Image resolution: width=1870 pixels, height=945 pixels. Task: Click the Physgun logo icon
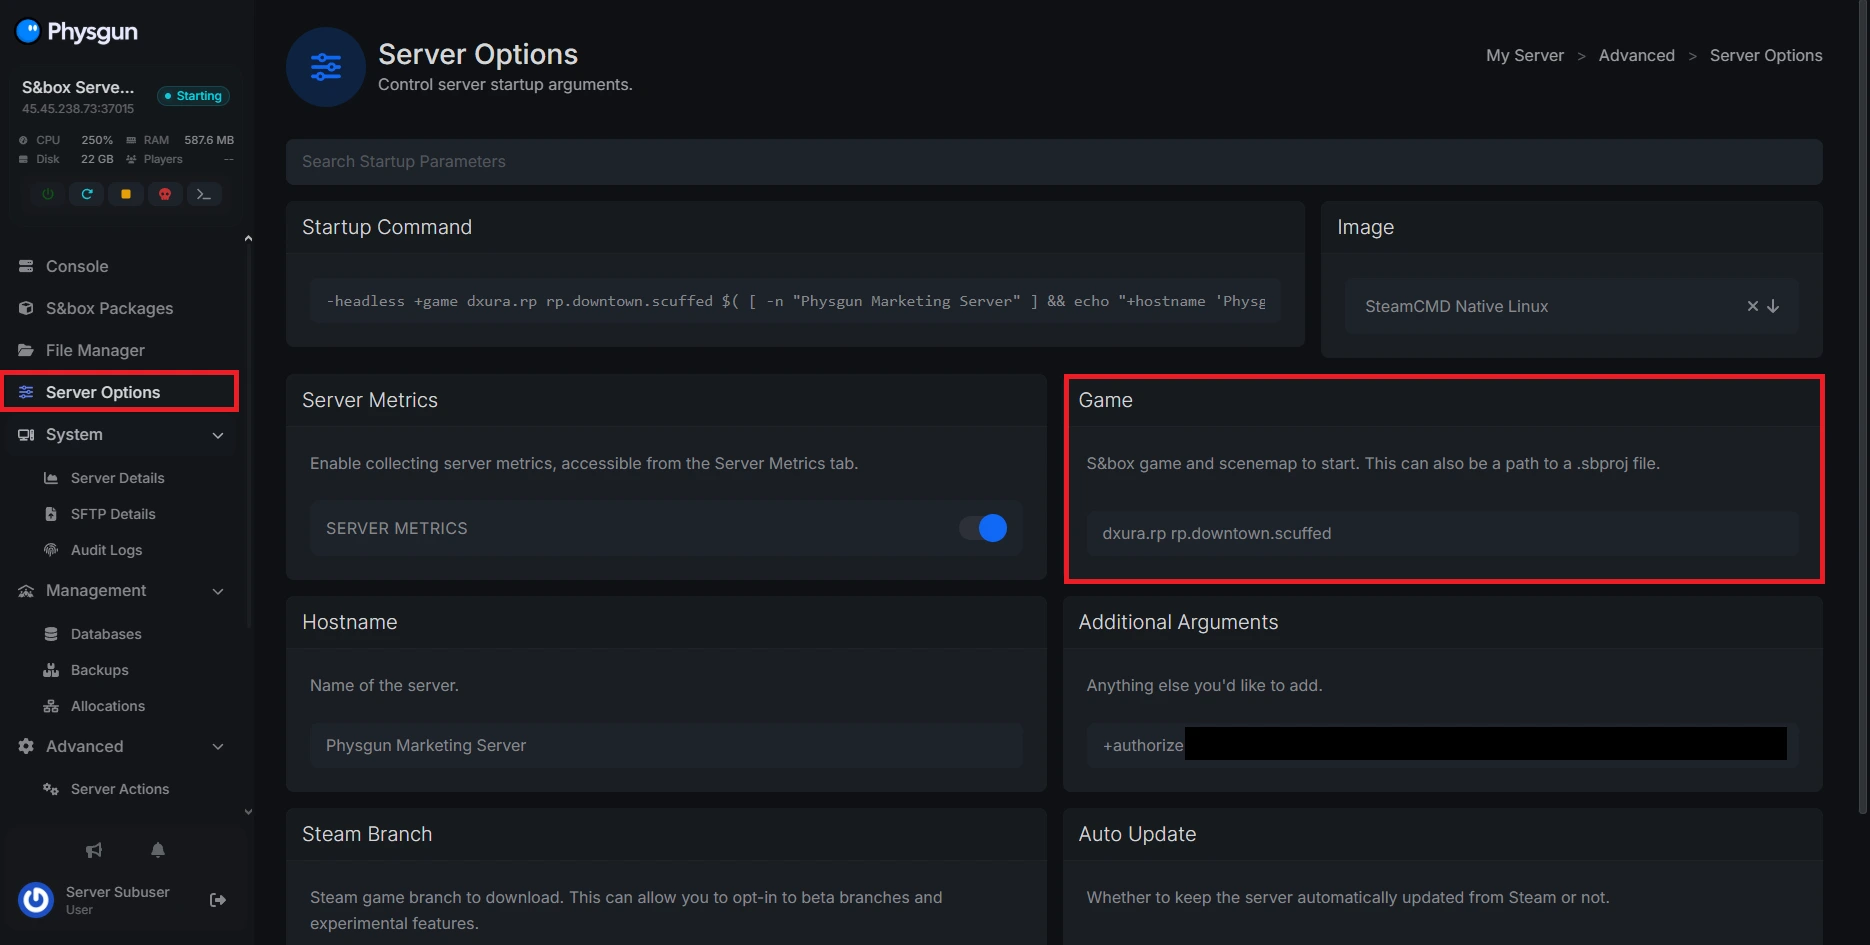click(x=28, y=31)
